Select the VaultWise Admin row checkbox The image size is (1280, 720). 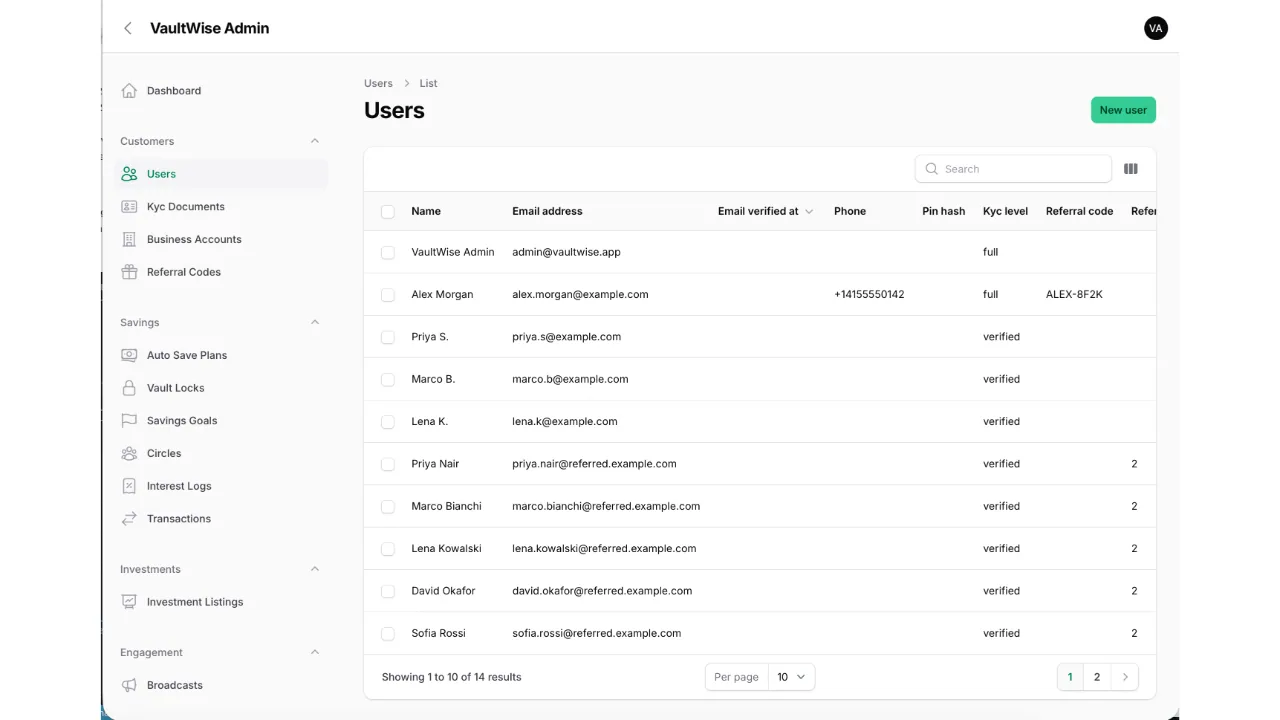point(388,253)
